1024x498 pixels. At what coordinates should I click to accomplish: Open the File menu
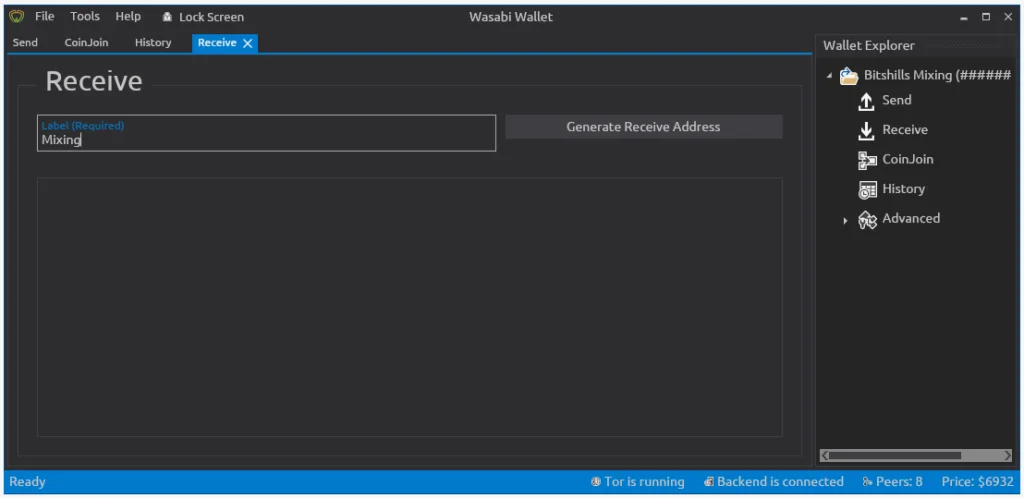45,17
